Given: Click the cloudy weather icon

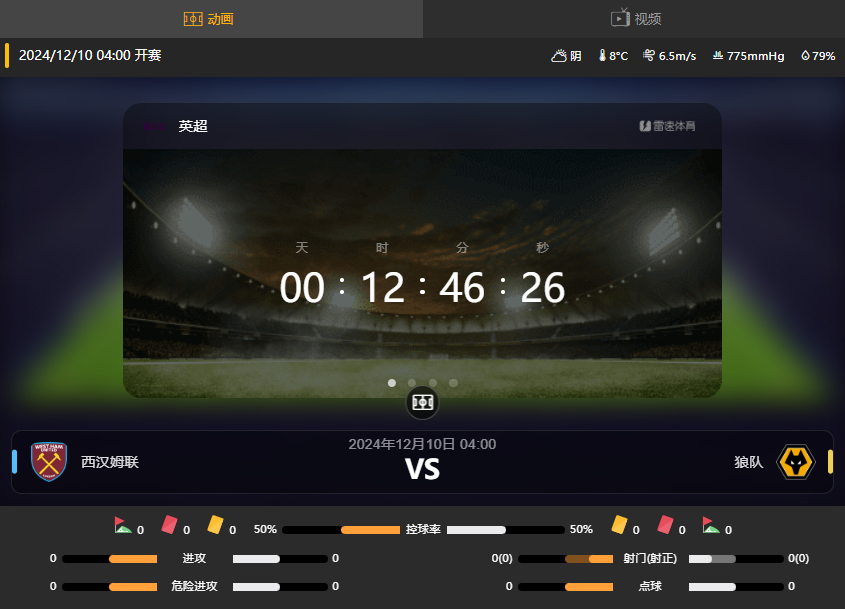Looking at the screenshot, I should coord(559,56).
